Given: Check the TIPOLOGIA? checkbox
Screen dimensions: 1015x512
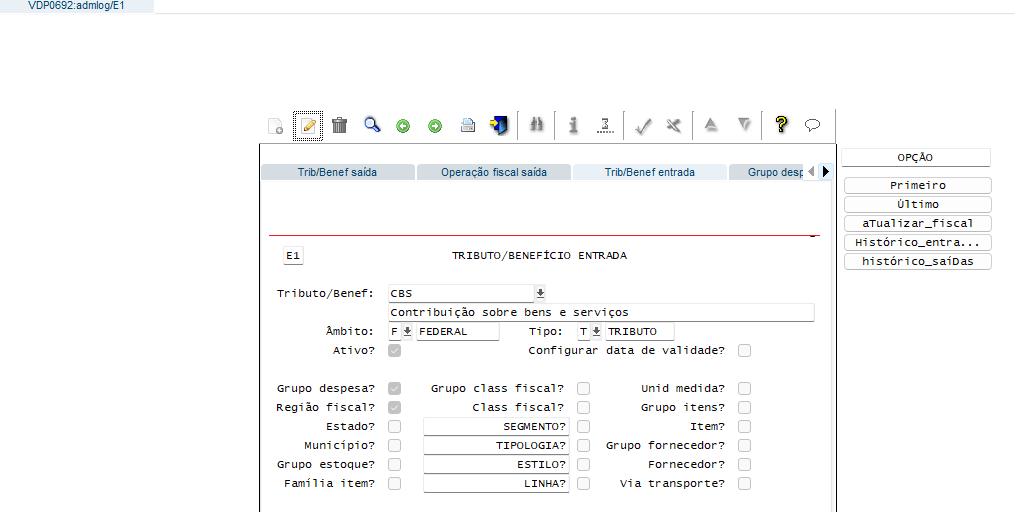Looking at the screenshot, I should tap(583, 445).
